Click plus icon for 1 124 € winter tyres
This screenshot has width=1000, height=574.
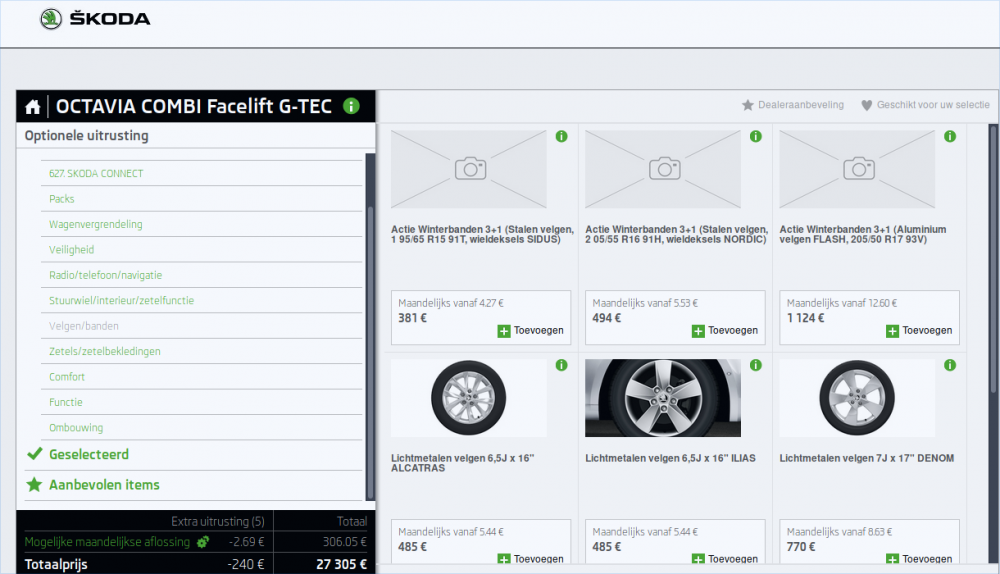(x=892, y=331)
